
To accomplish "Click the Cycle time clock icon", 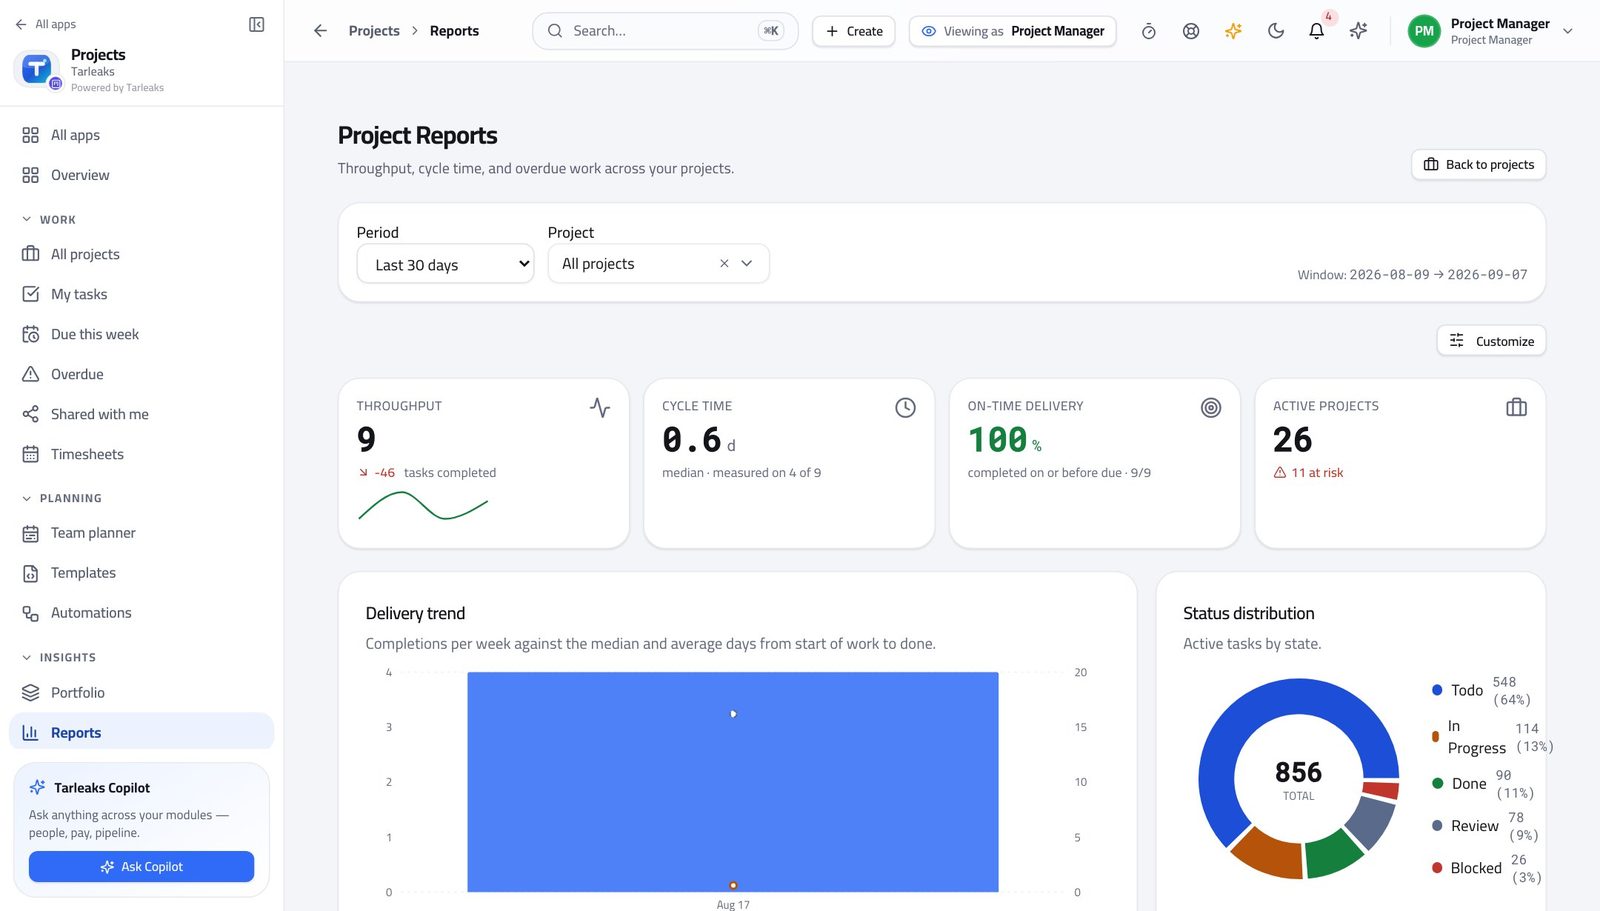I will (905, 407).
